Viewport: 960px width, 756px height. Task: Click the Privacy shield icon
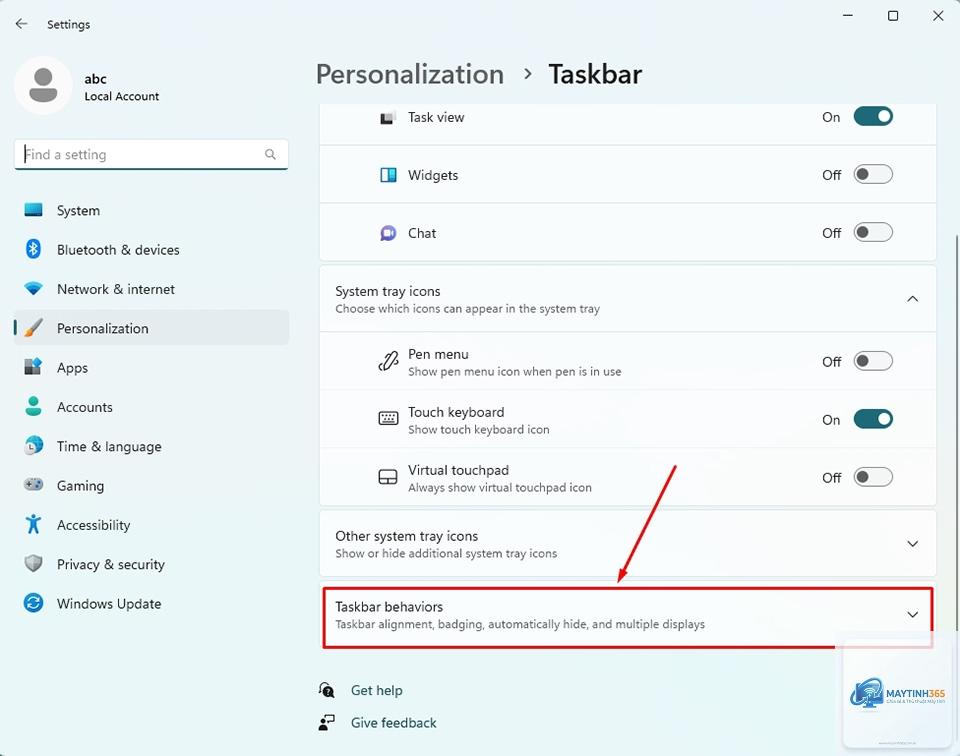point(33,564)
